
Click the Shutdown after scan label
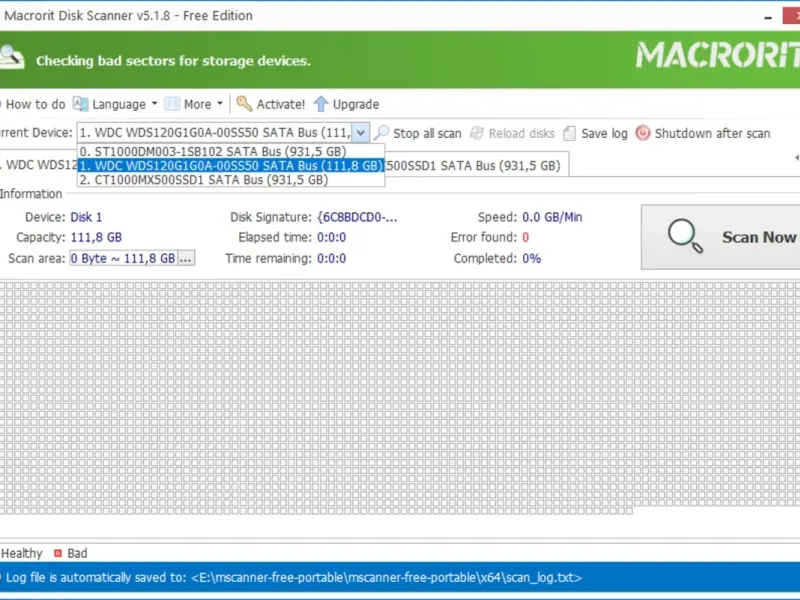(x=712, y=133)
